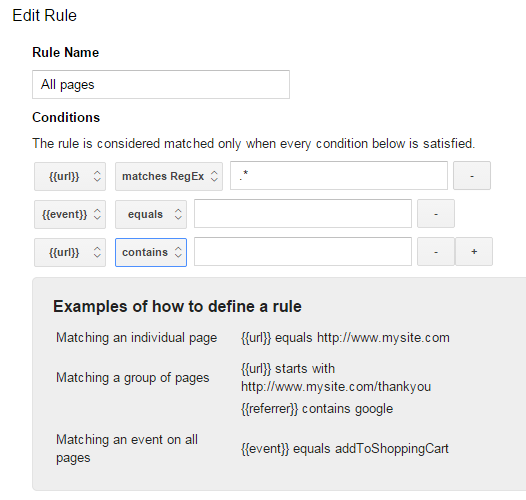Remove the {{url}} contains condition row
526x500 pixels.
click(436, 251)
